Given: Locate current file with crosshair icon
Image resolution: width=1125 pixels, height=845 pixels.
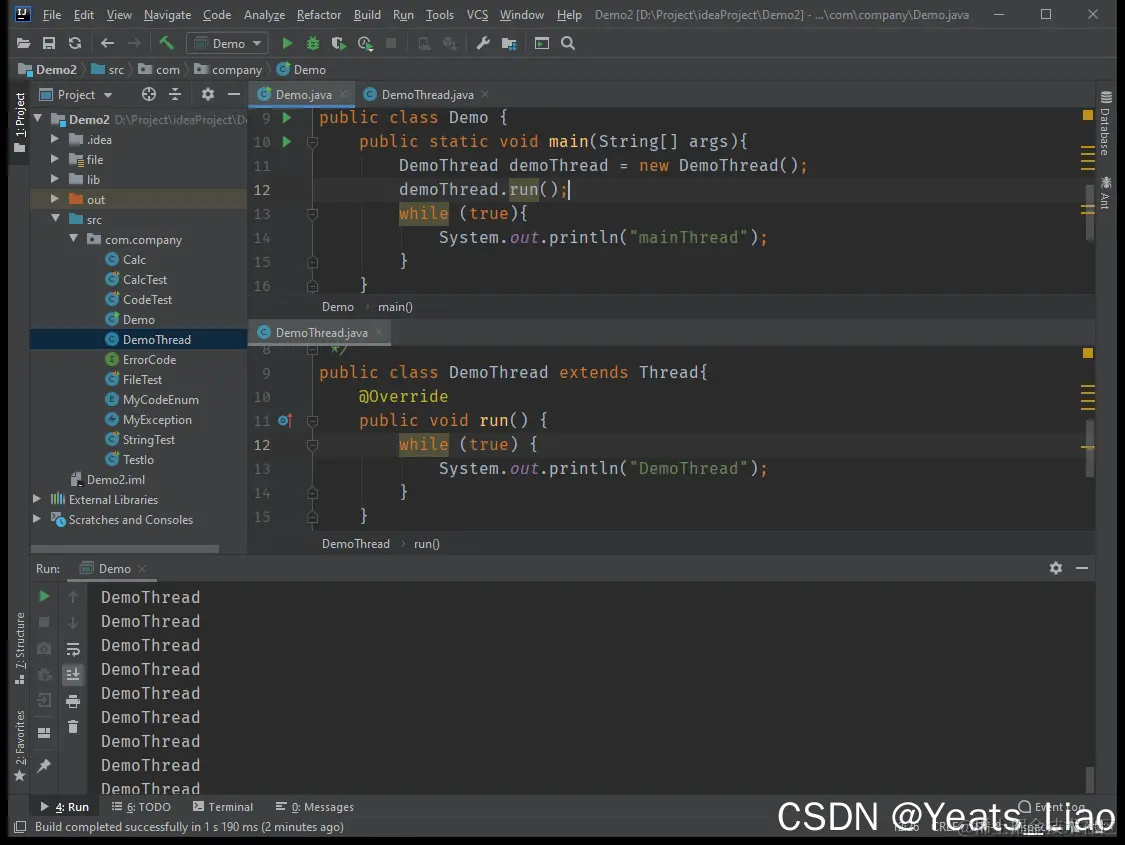Looking at the screenshot, I should pyautogui.click(x=149, y=95).
